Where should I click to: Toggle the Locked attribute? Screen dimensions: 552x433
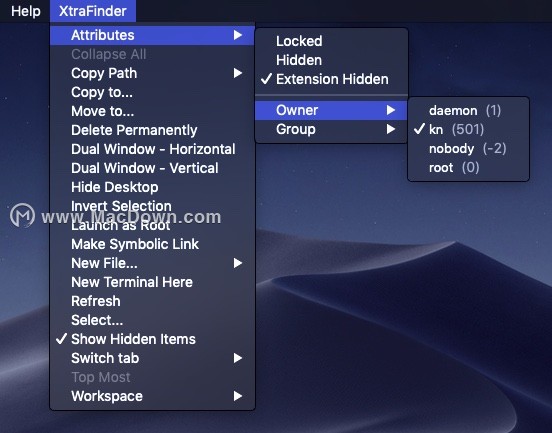click(331, 41)
